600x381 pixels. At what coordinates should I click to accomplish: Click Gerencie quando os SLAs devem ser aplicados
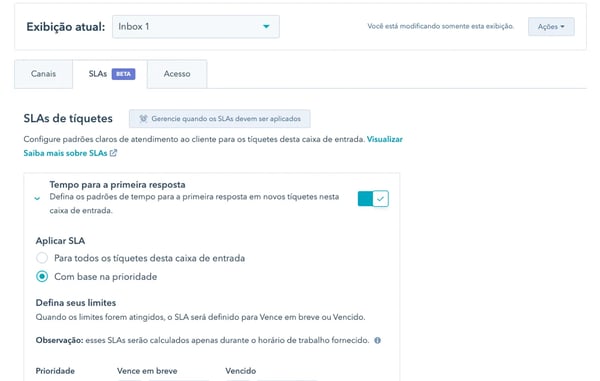click(x=220, y=119)
